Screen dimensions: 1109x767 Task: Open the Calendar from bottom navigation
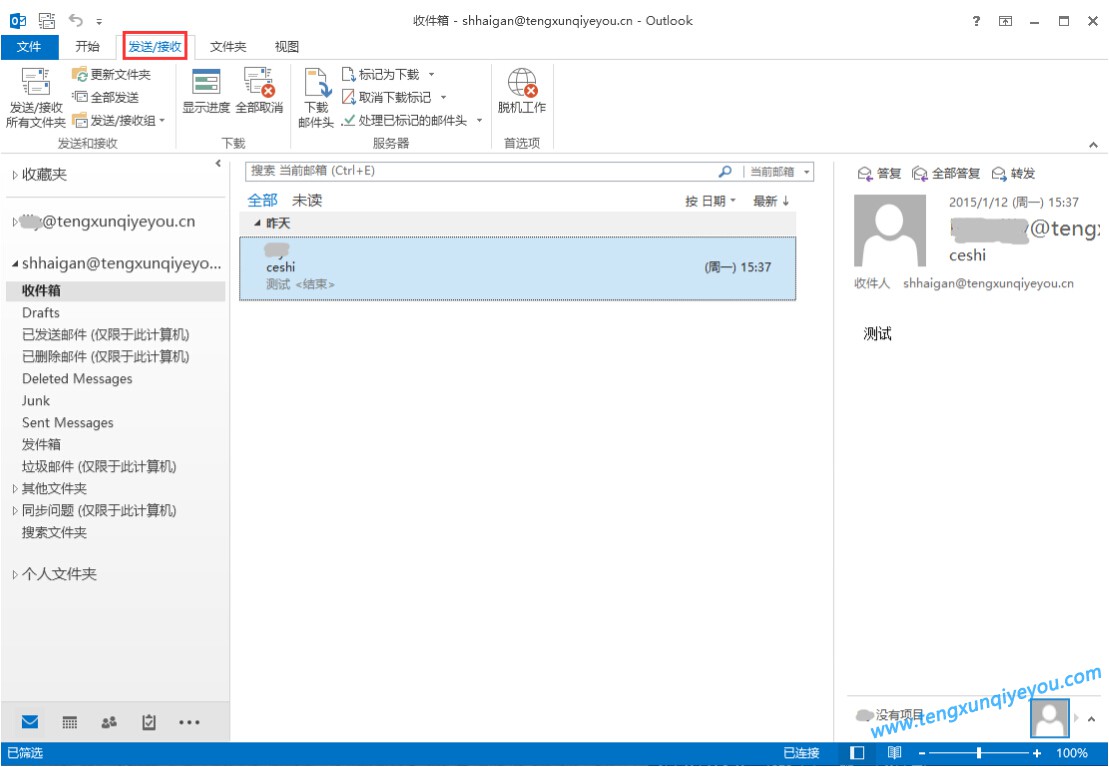[69, 722]
